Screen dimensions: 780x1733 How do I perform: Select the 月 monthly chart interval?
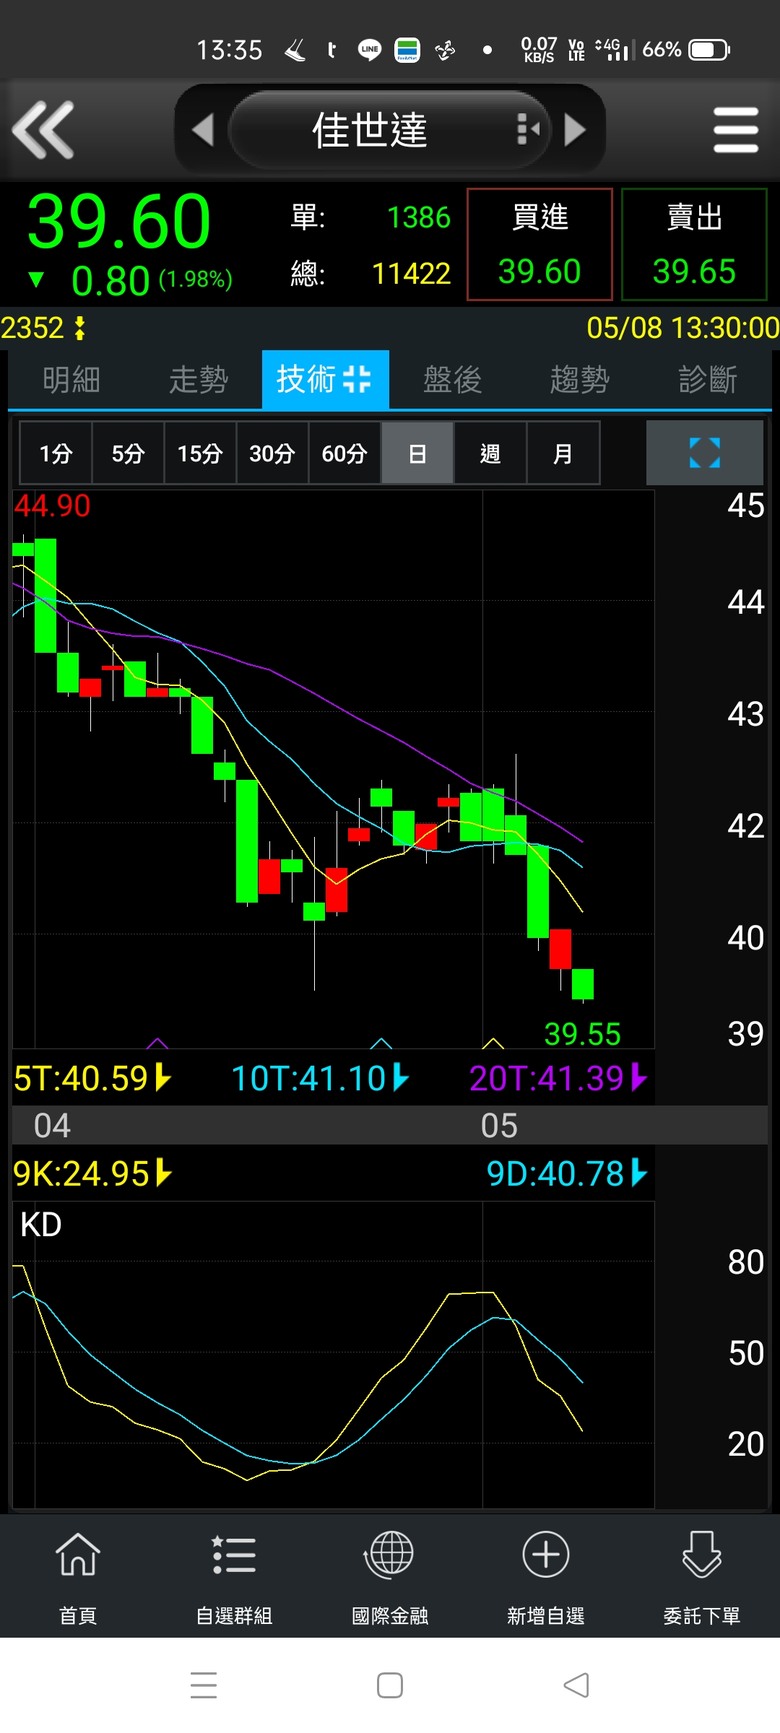[x=563, y=453]
